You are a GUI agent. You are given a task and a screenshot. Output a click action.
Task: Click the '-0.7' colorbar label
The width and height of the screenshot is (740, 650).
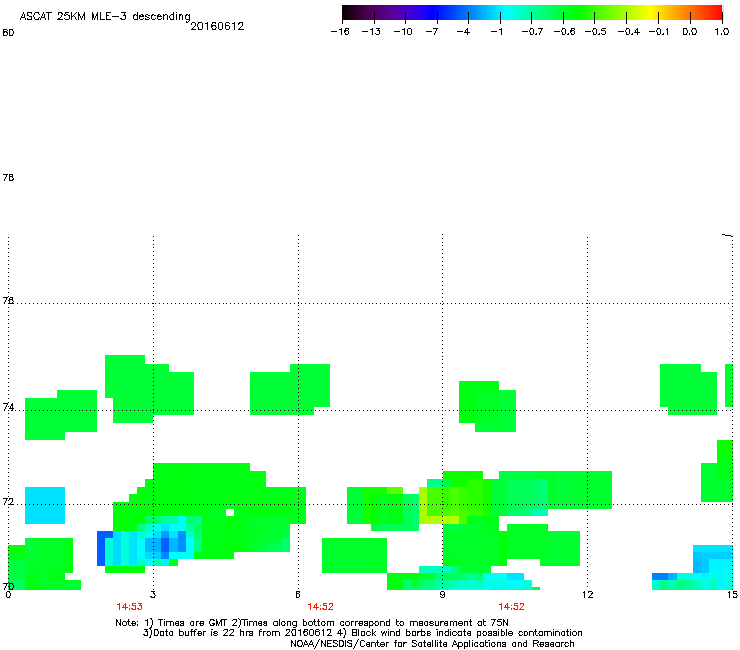click(x=532, y=32)
